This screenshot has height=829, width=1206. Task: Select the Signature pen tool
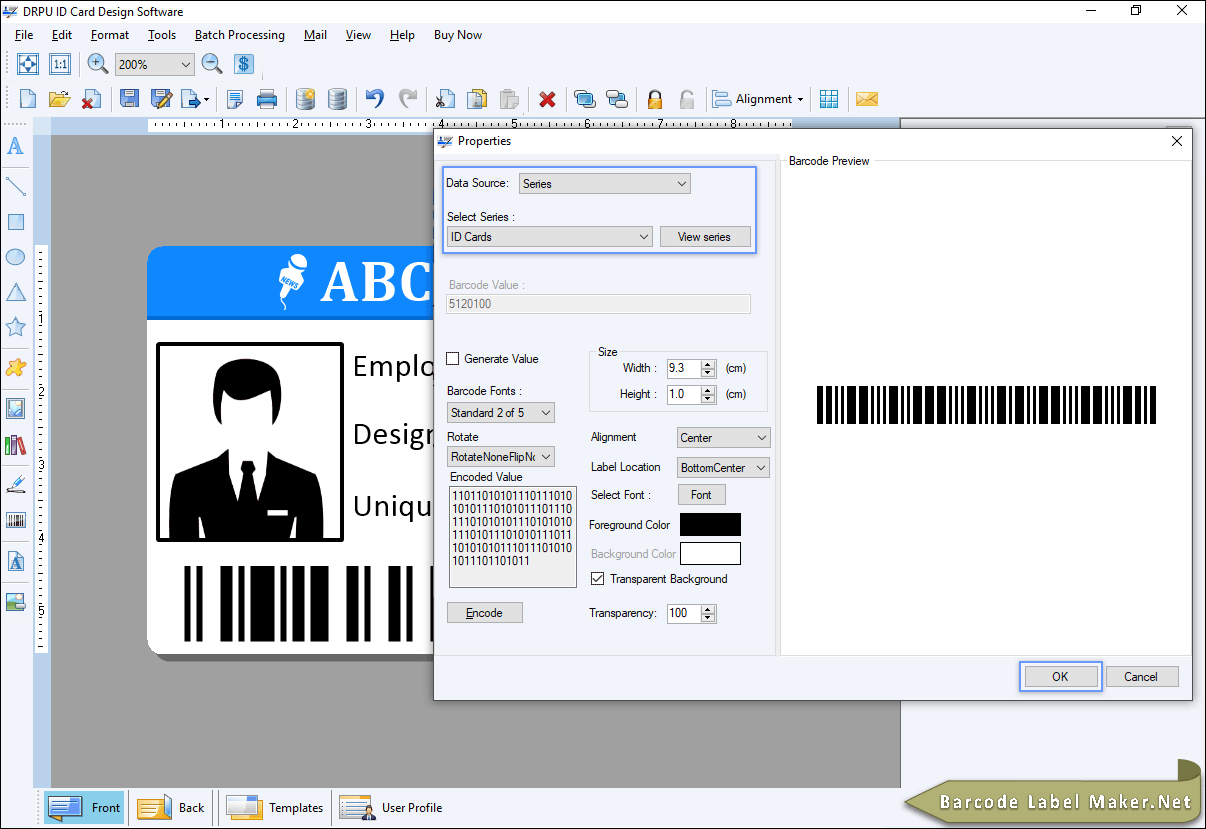(15, 484)
